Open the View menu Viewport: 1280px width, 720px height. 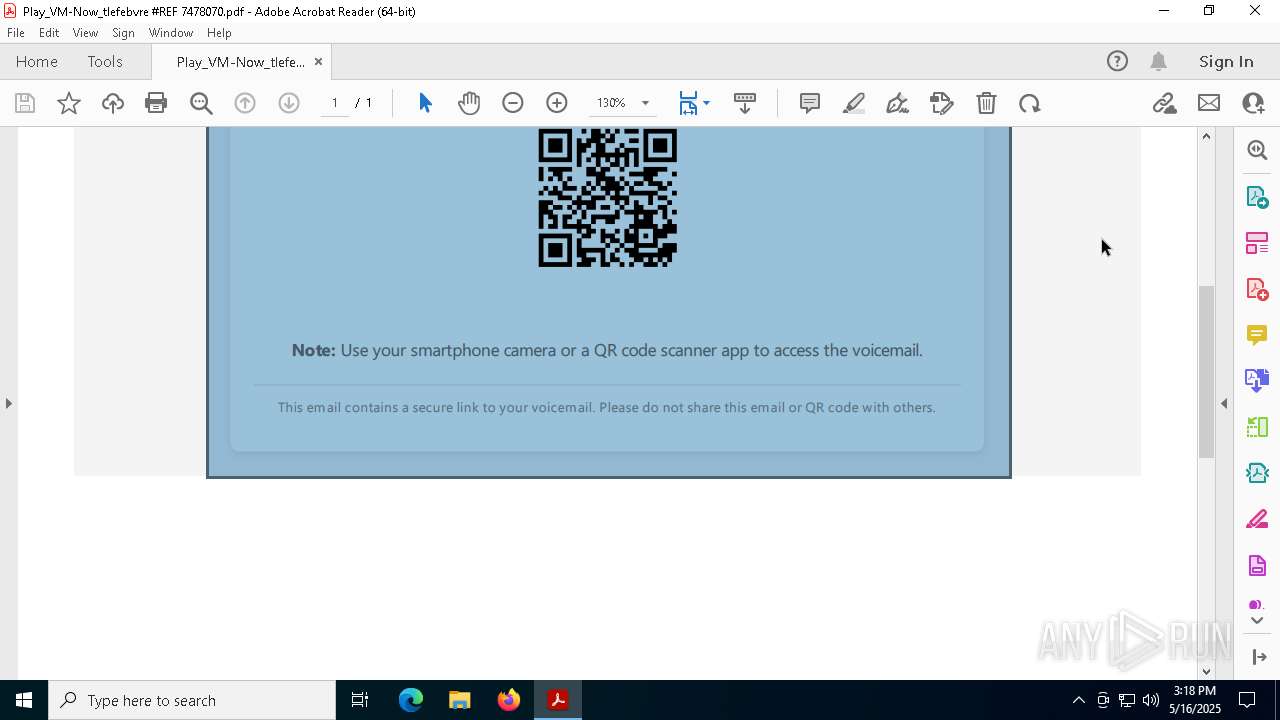[85, 33]
